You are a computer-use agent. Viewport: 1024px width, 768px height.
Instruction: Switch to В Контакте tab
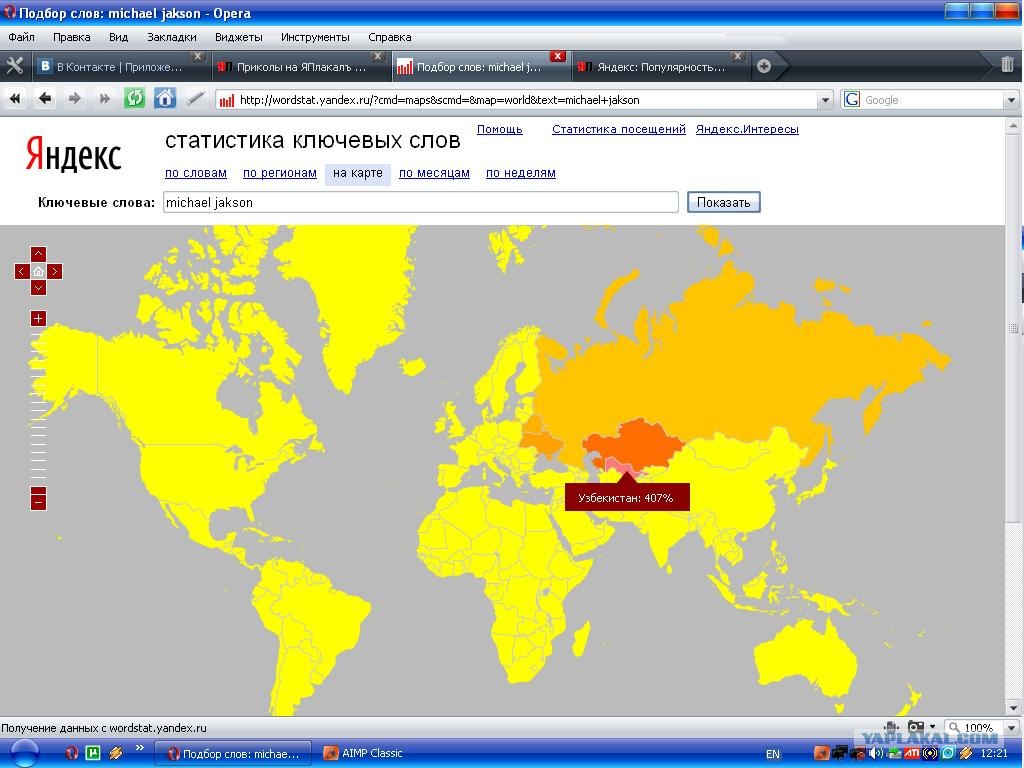[121, 67]
